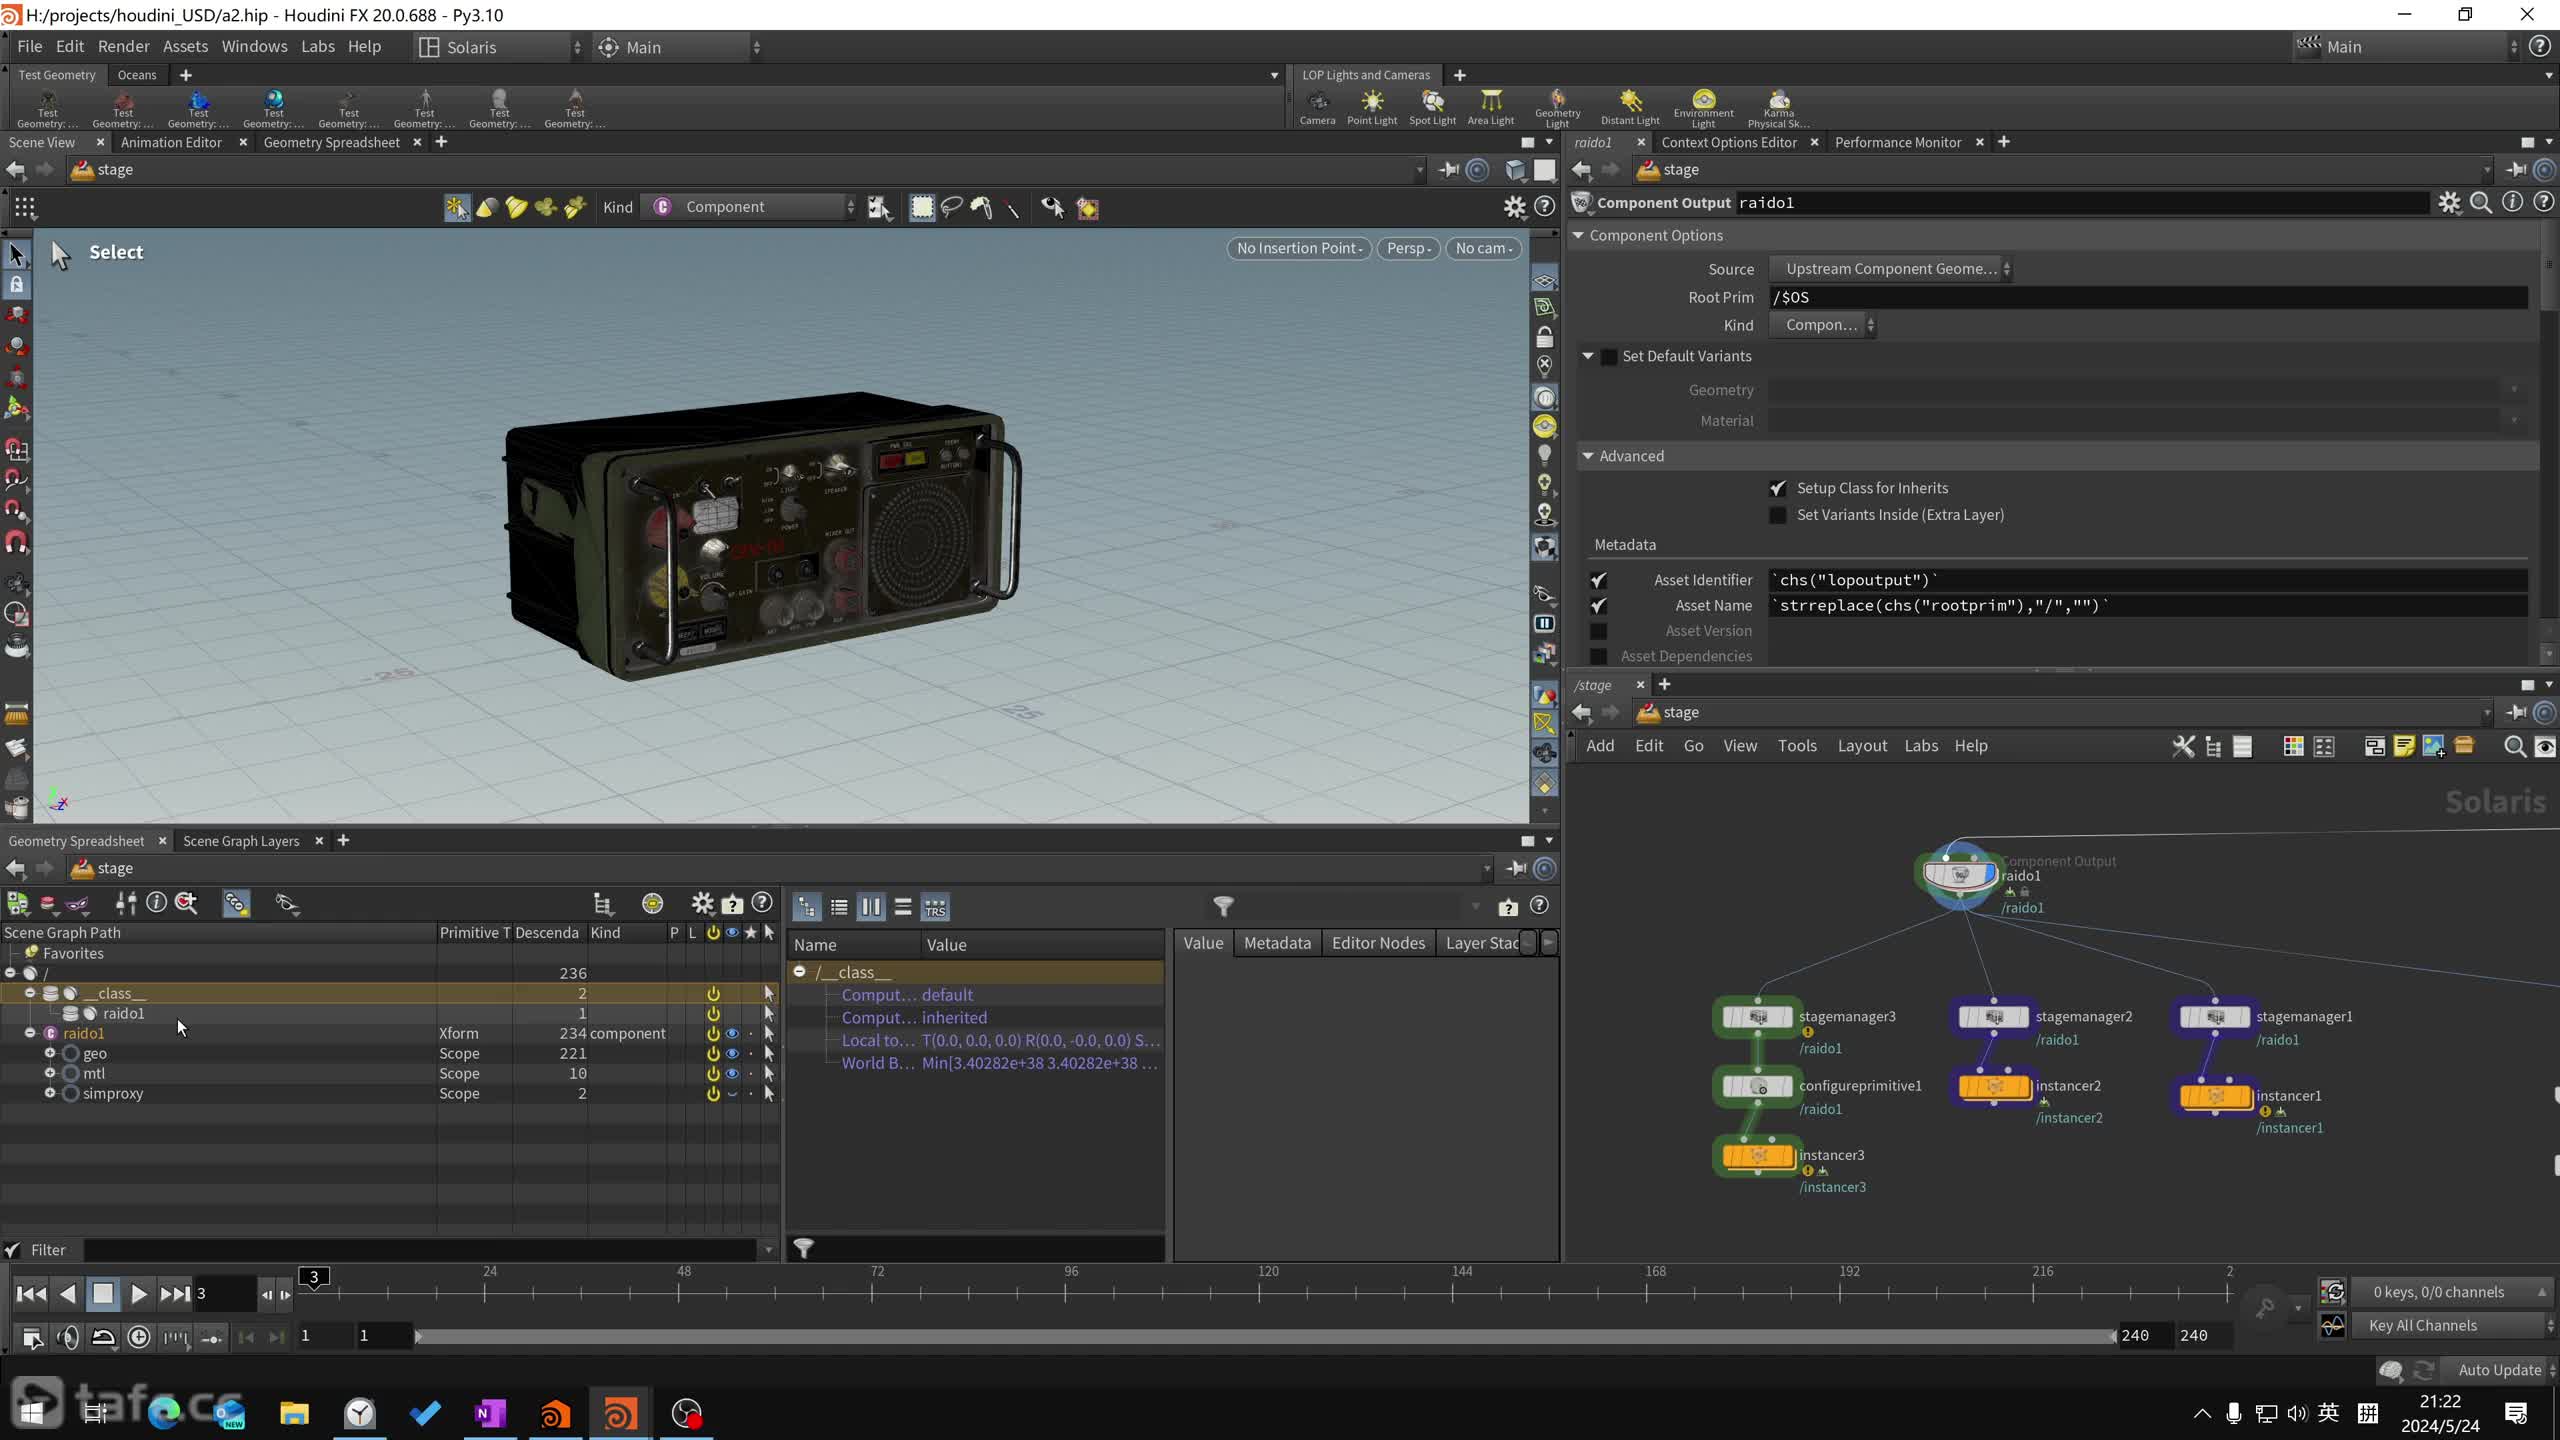Open the Render menu
The height and width of the screenshot is (1440, 2560).
pos(123,46)
